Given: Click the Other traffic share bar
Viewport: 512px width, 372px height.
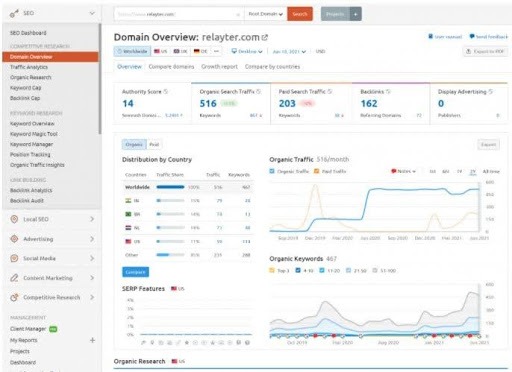Looking at the screenshot, I should coord(170,255).
